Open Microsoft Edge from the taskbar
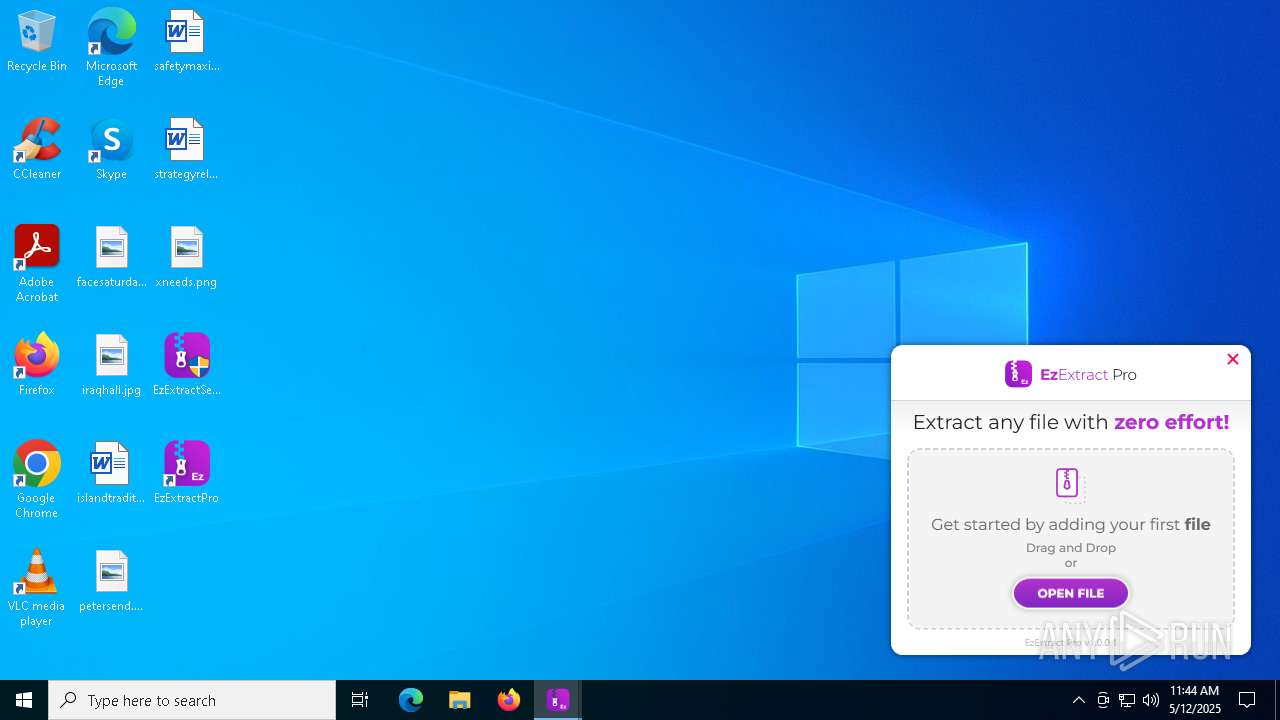The image size is (1280, 720). point(411,700)
